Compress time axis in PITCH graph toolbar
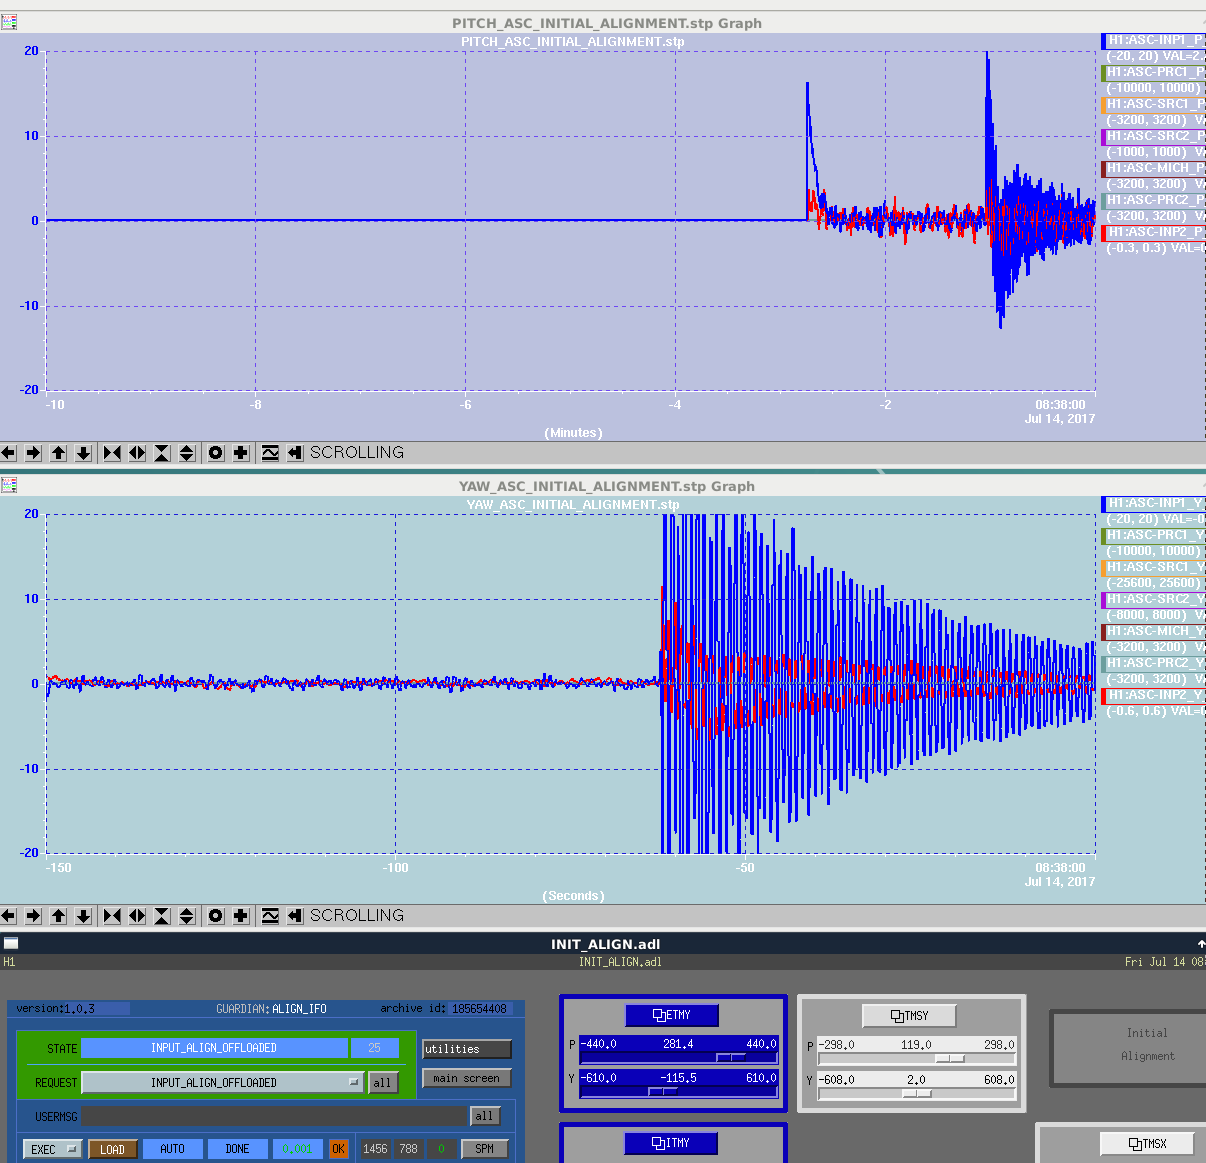The height and width of the screenshot is (1163, 1206). (x=112, y=453)
